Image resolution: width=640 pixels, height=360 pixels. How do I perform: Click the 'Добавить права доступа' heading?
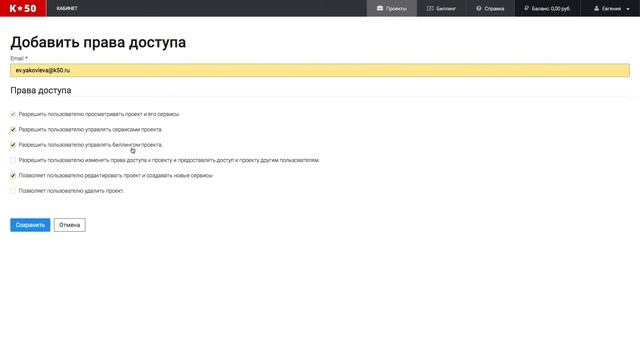click(98, 42)
